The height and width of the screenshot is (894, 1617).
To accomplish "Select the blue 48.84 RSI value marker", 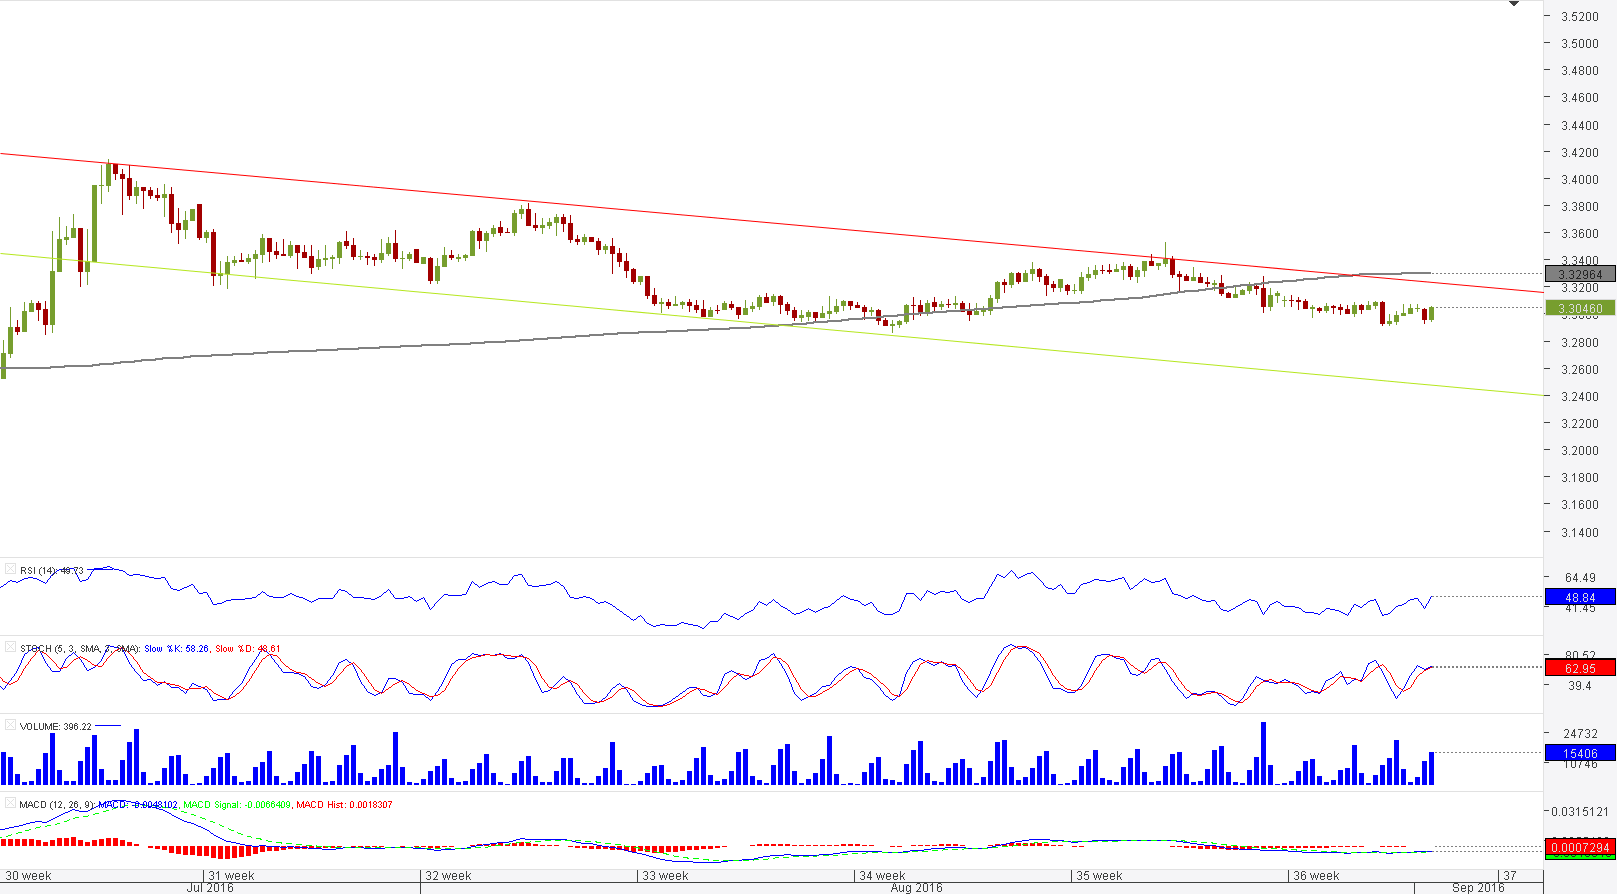I will [x=1580, y=597].
